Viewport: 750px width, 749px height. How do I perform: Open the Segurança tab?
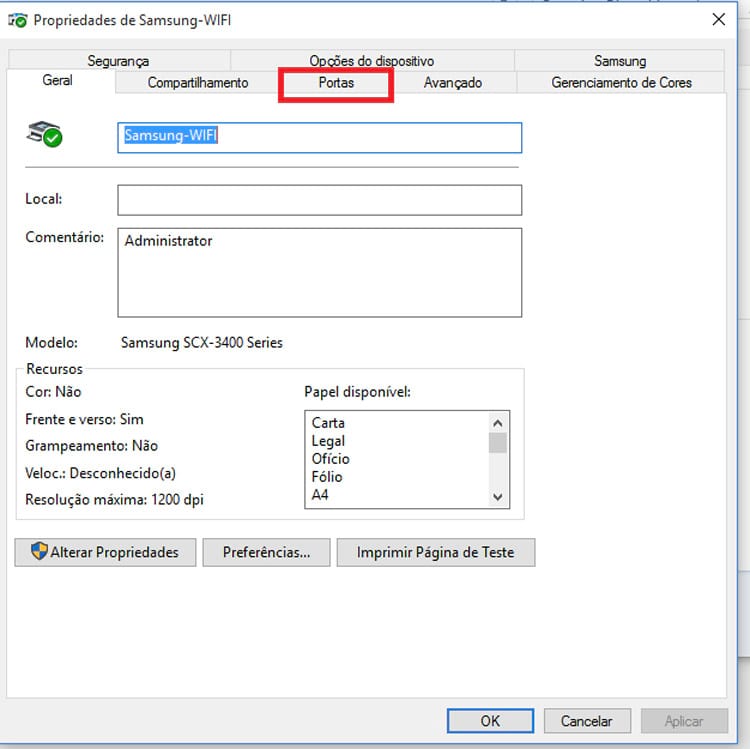pyautogui.click(x=118, y=61)
